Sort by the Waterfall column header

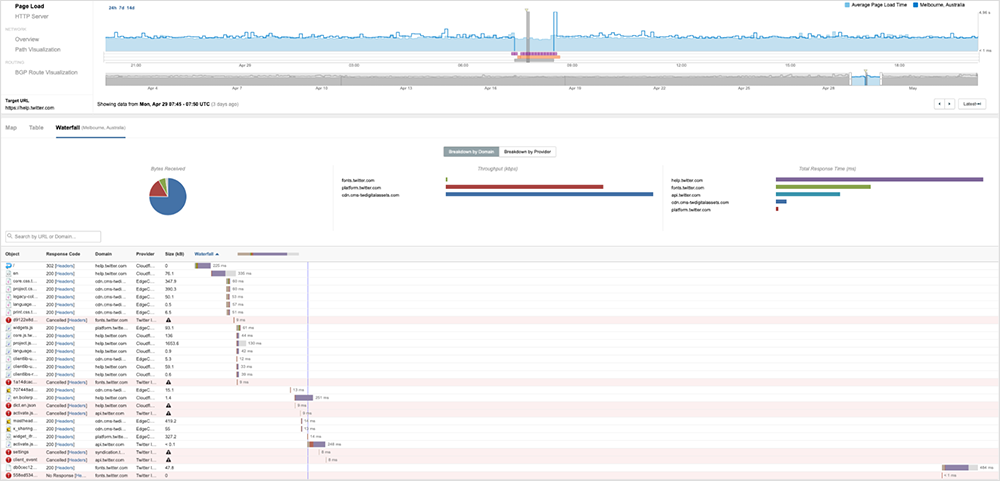[205, 254]
